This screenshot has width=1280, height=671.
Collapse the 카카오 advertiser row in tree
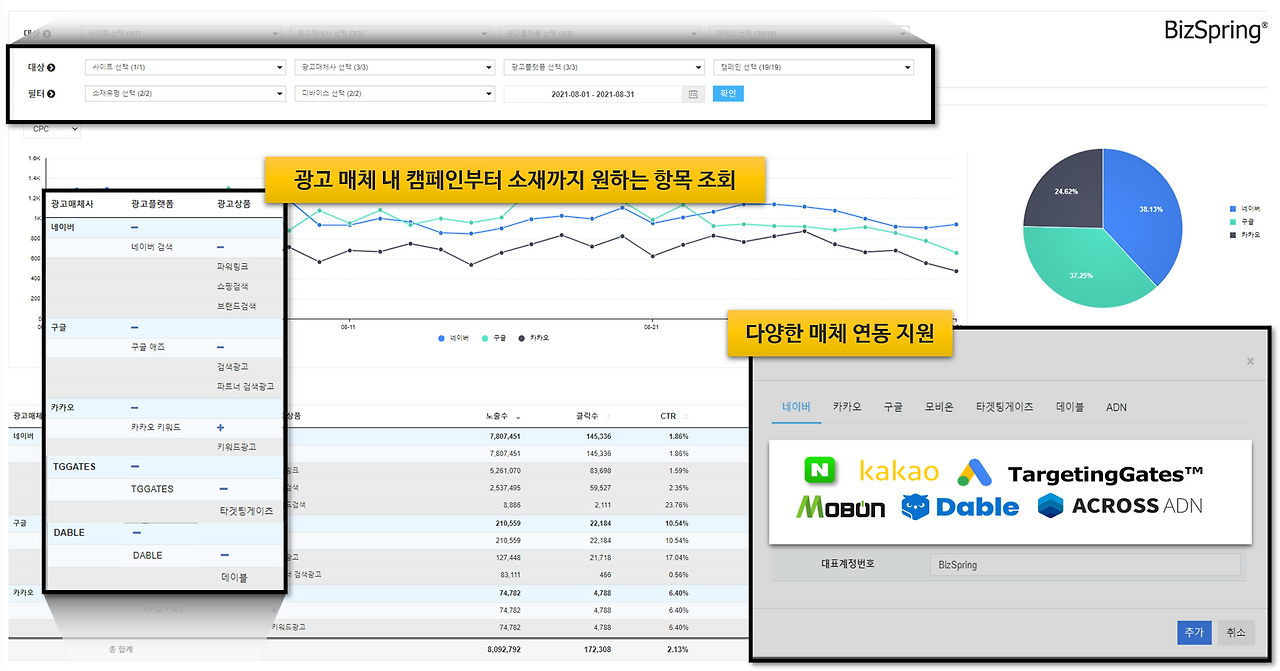(x=134, y=408)
